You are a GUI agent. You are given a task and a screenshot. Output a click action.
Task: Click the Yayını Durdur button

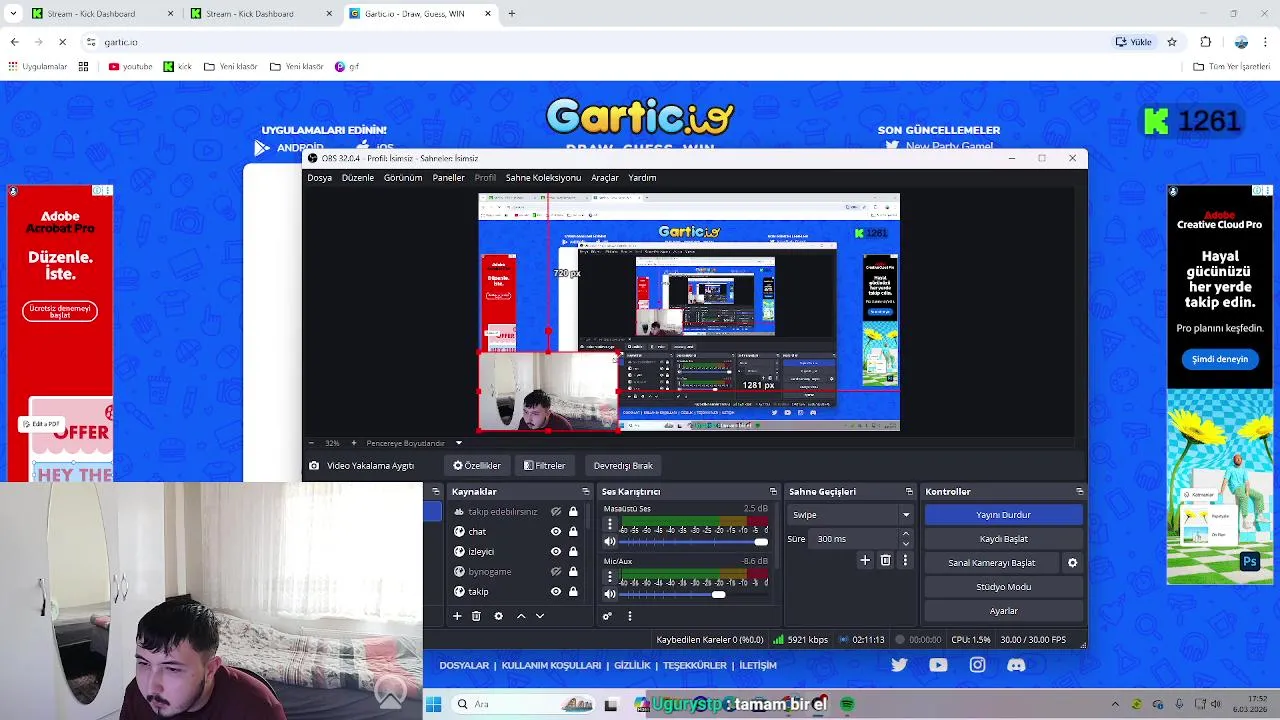(x=1003, y=515)
